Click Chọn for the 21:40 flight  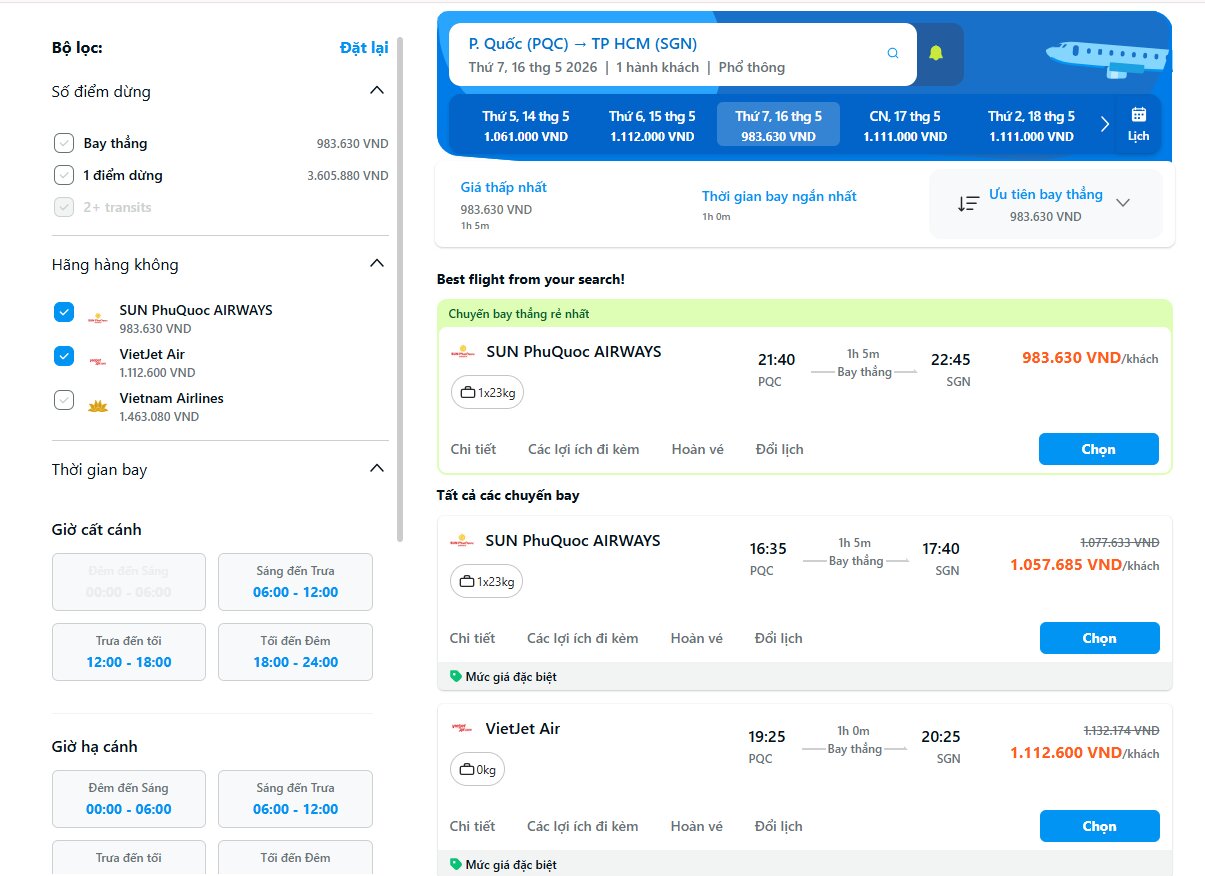click(1098, 449)
